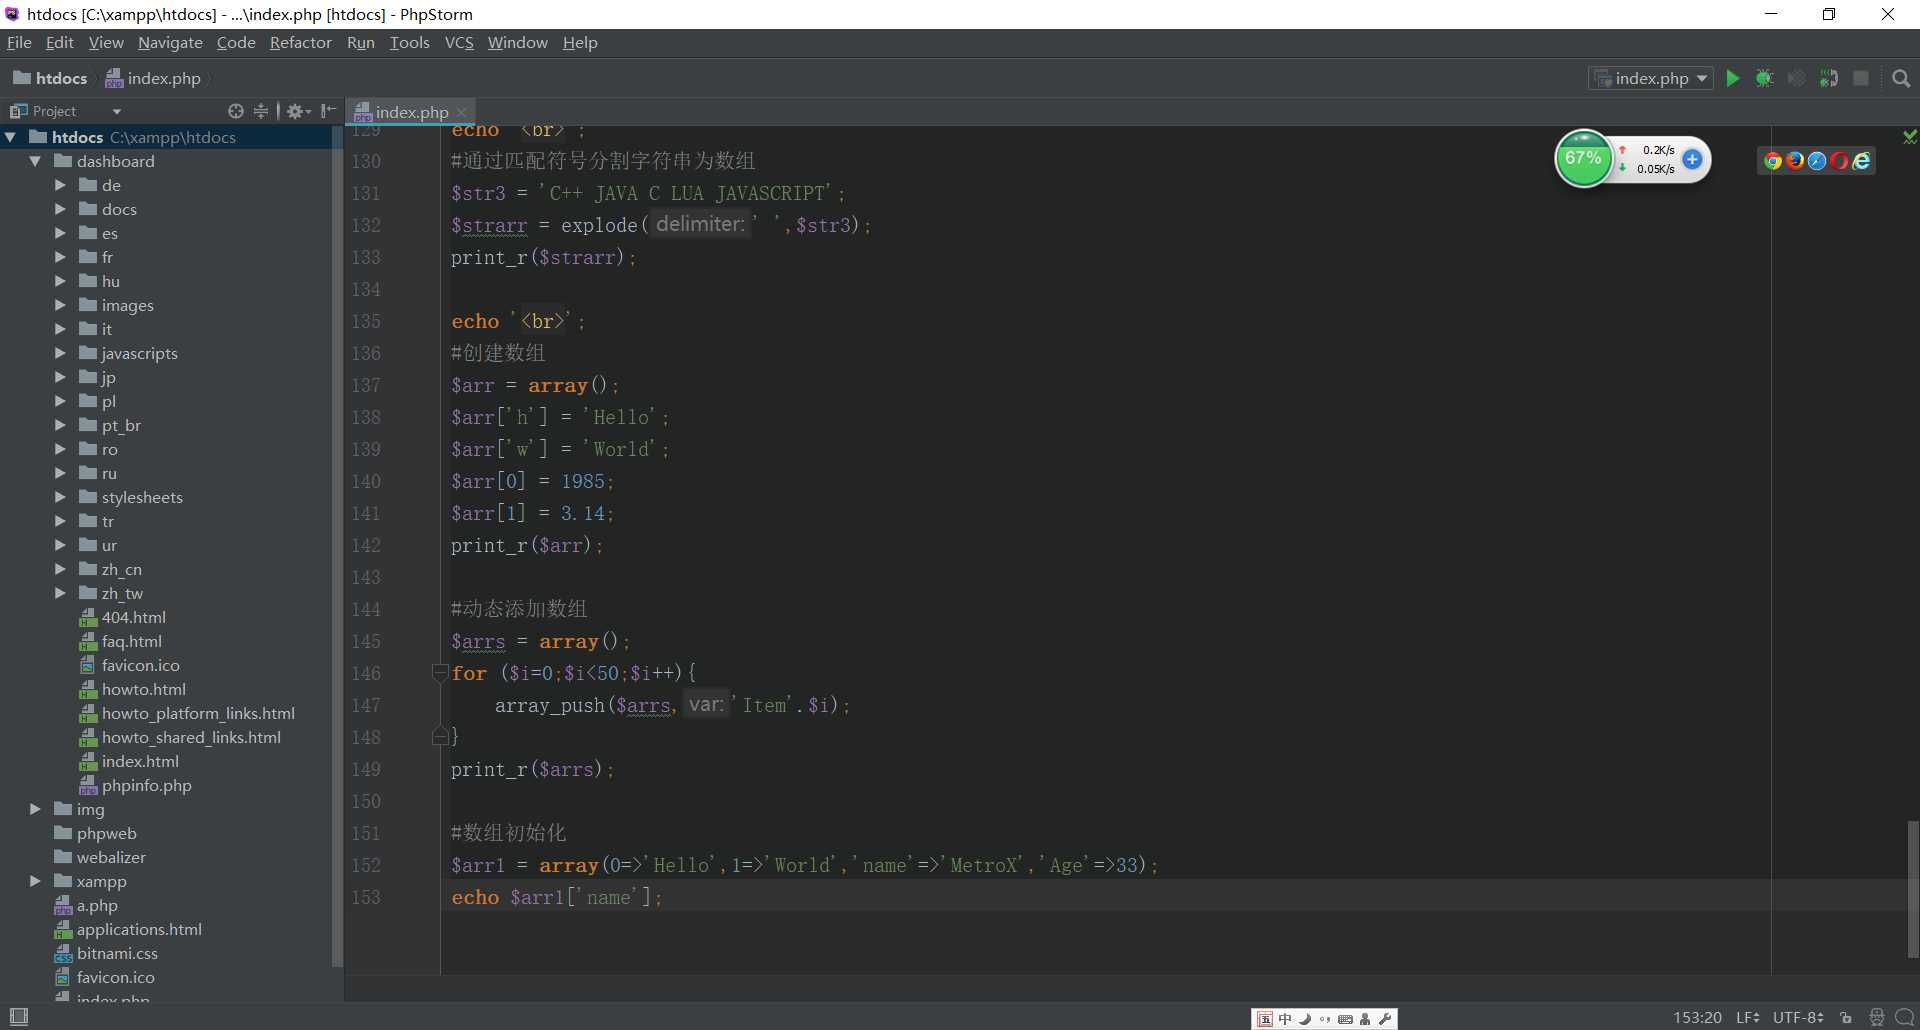Preview index.php in Internet Explorer
The width and height of the screenshot is (1920, 1030).
1861,161
